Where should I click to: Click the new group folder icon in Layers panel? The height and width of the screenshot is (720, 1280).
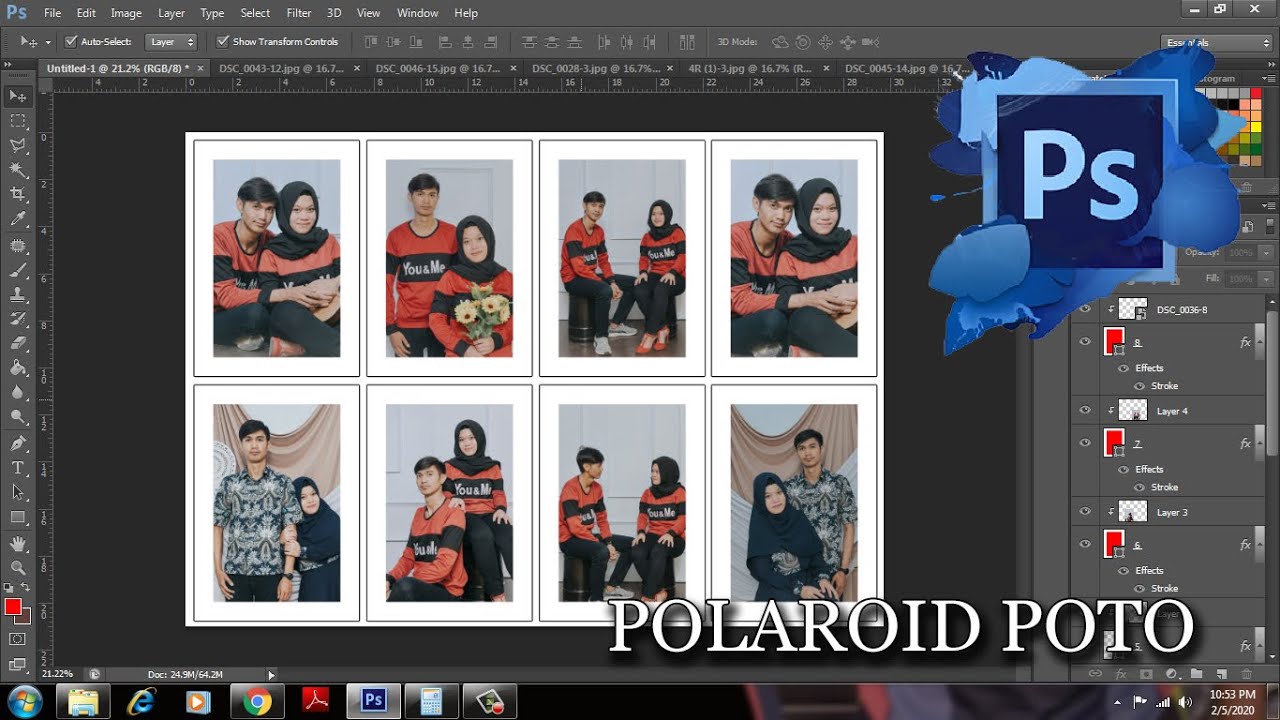click(1195, 675)
